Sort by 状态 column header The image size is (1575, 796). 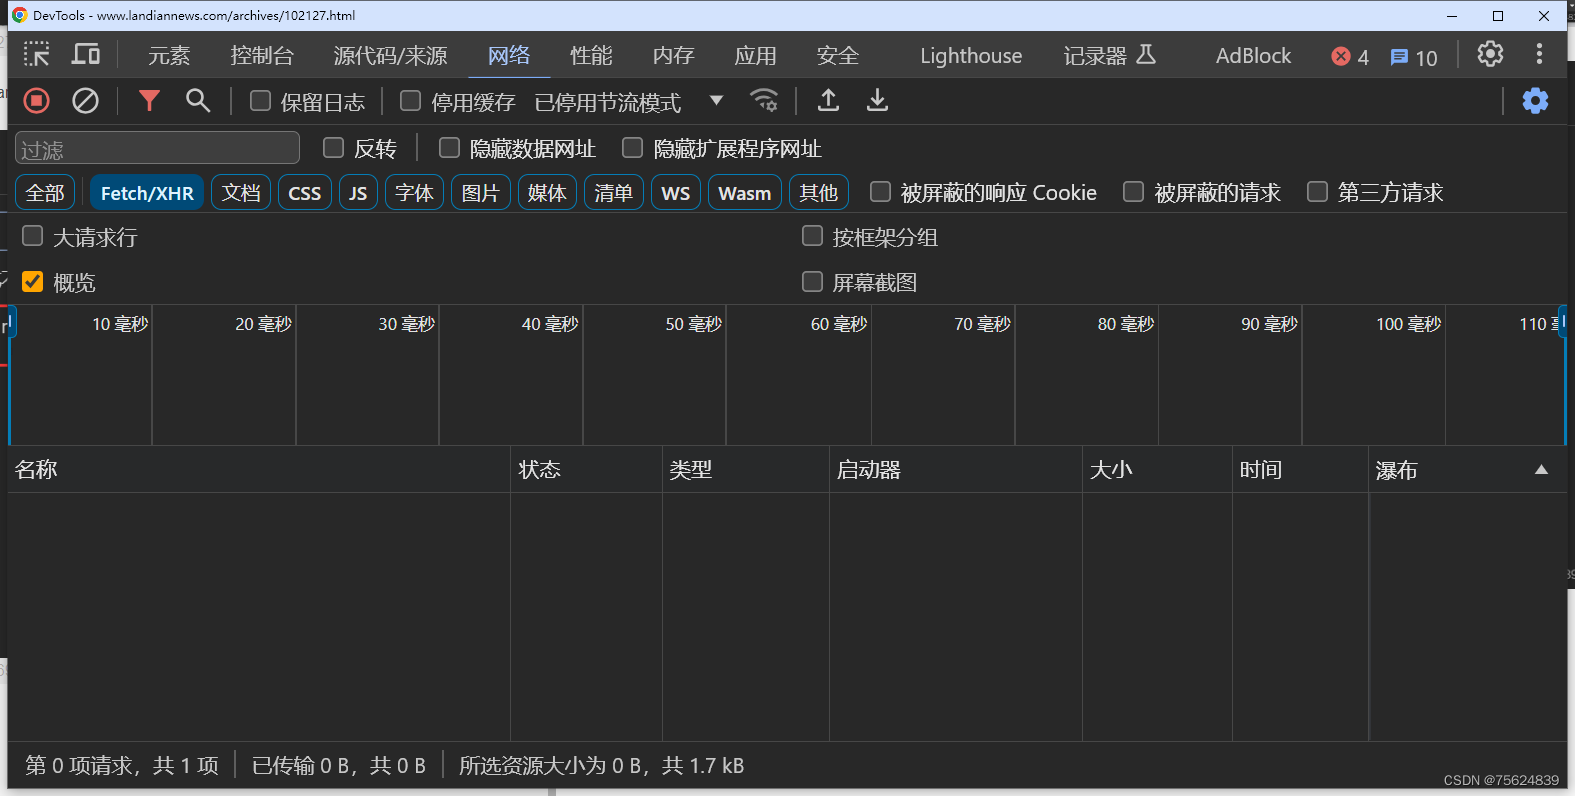point(587,469)
